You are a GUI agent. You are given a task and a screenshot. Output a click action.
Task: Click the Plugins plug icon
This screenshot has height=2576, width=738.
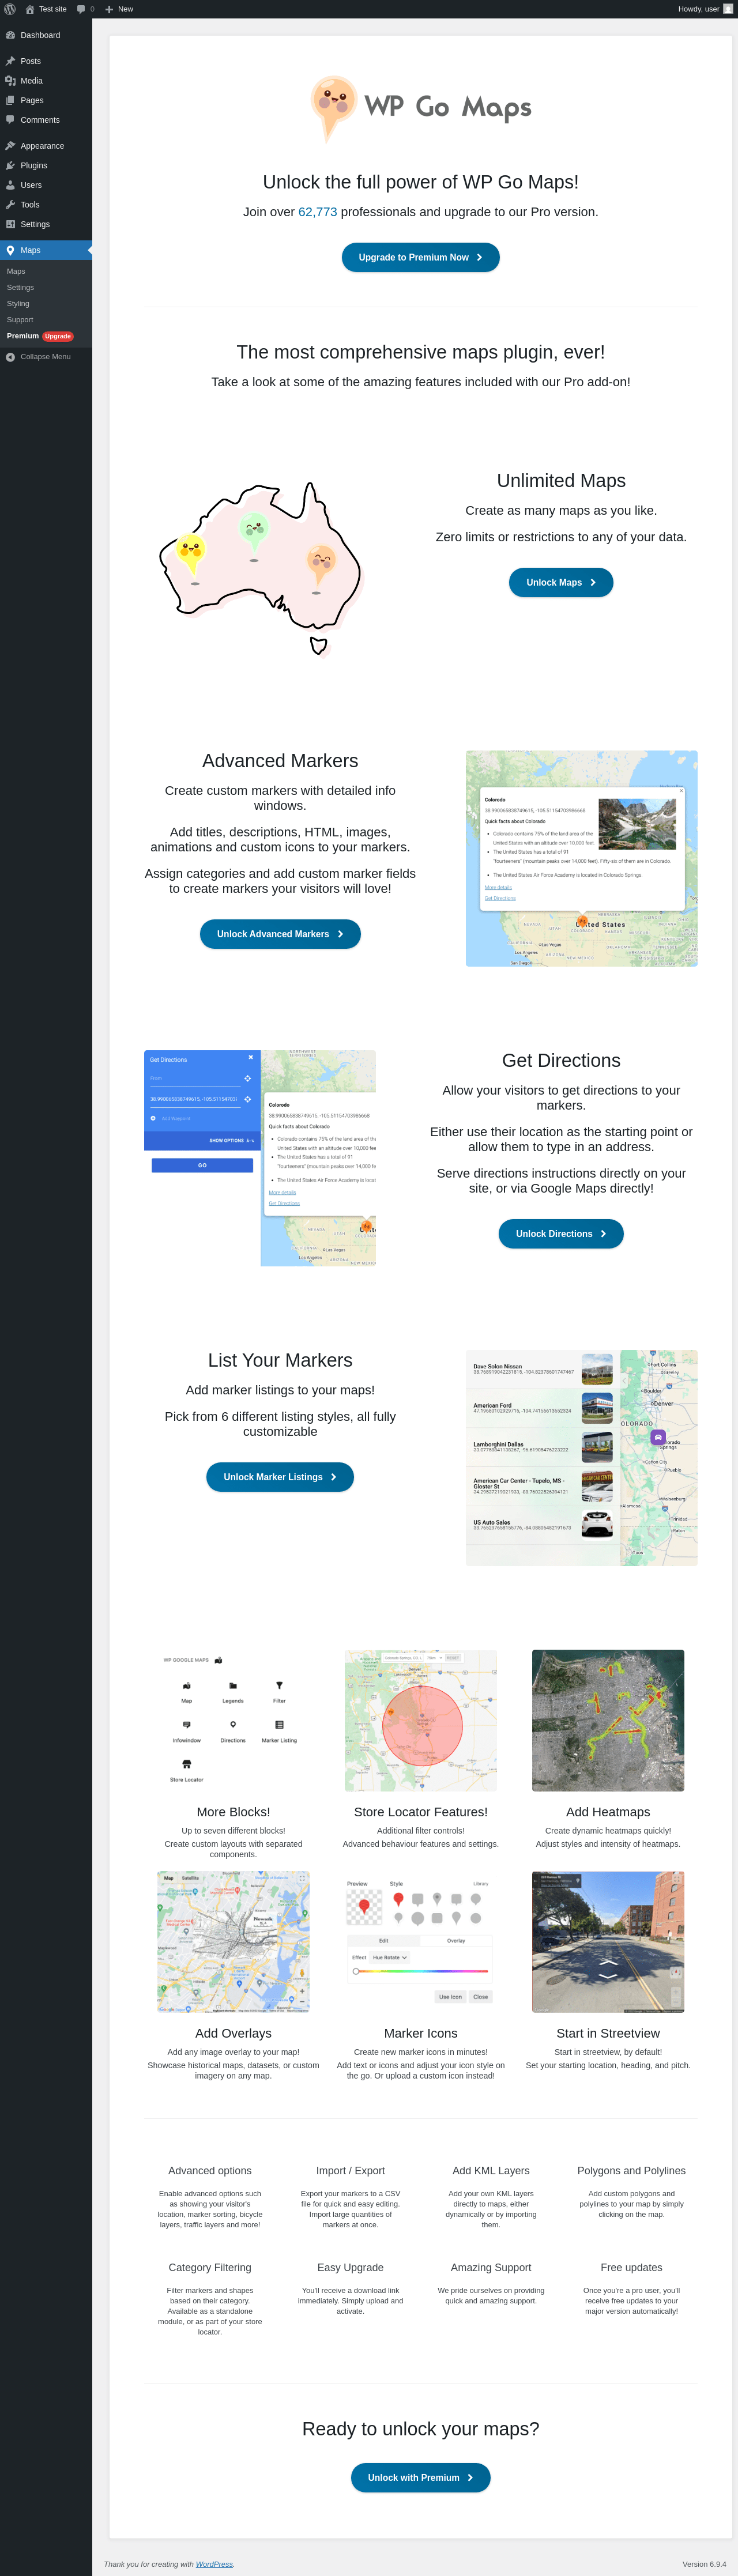(10, 165)
